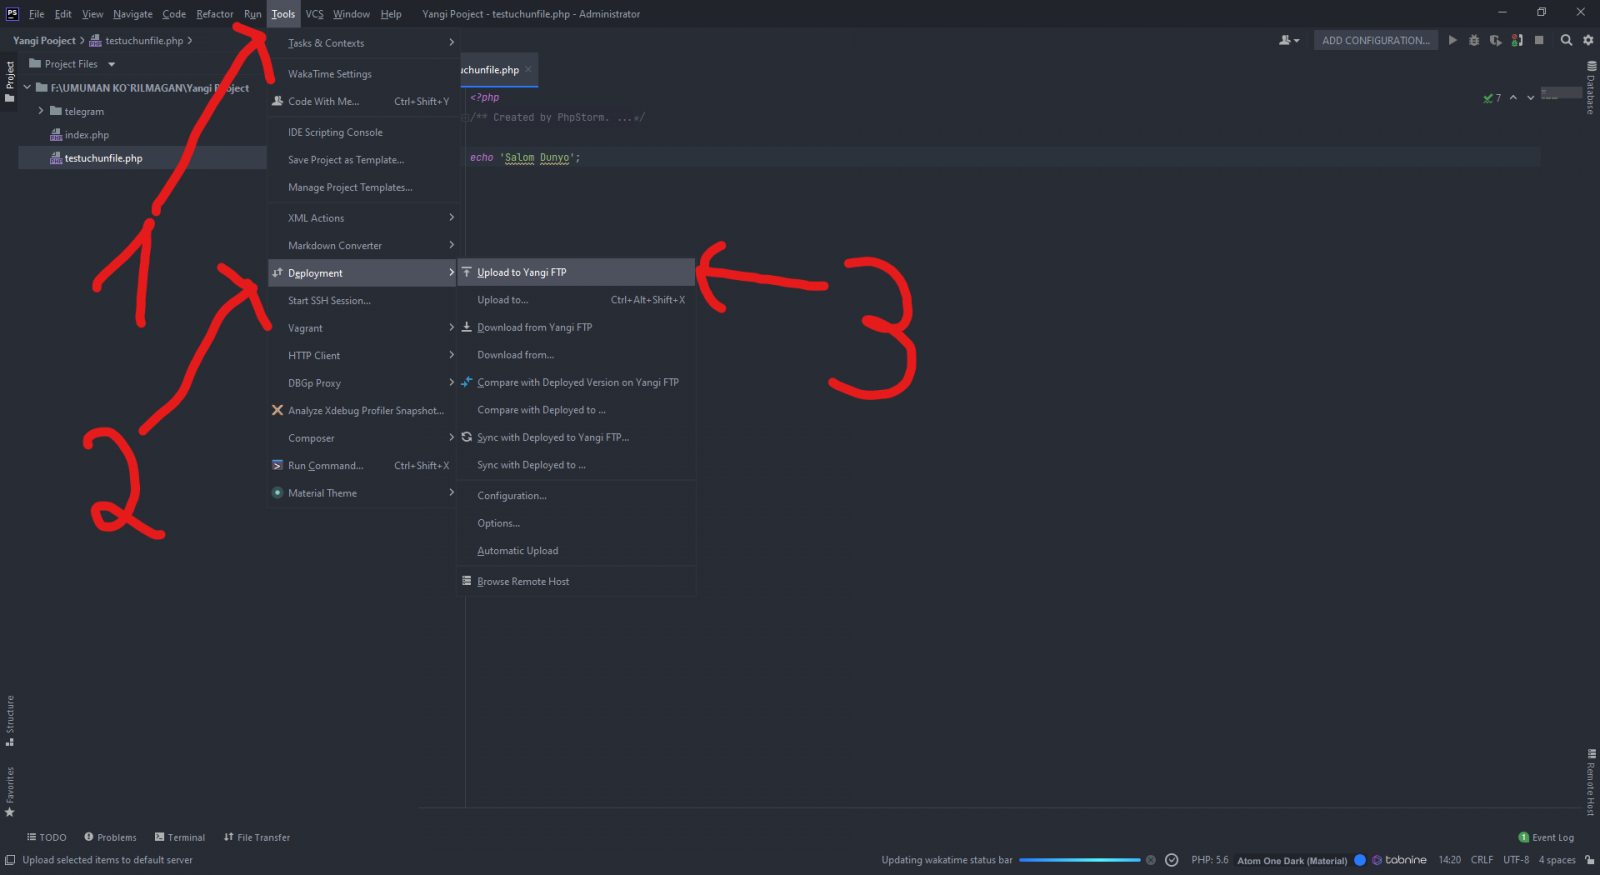
Task: Click the Stop square icon
Action: [x=1539, y=40]
